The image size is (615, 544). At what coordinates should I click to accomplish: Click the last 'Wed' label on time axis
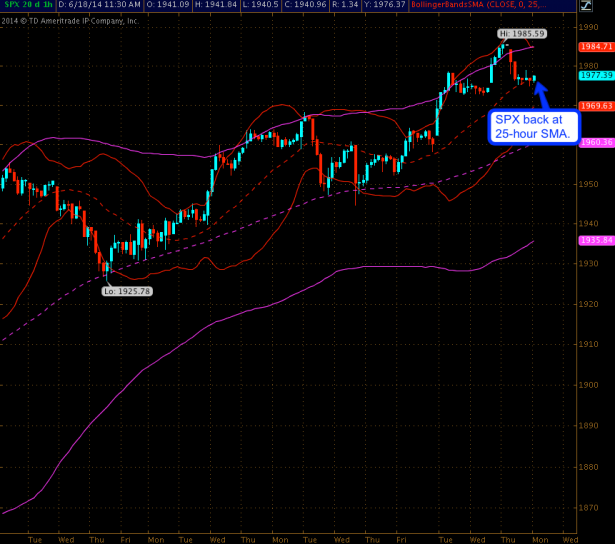pos(569,537)
